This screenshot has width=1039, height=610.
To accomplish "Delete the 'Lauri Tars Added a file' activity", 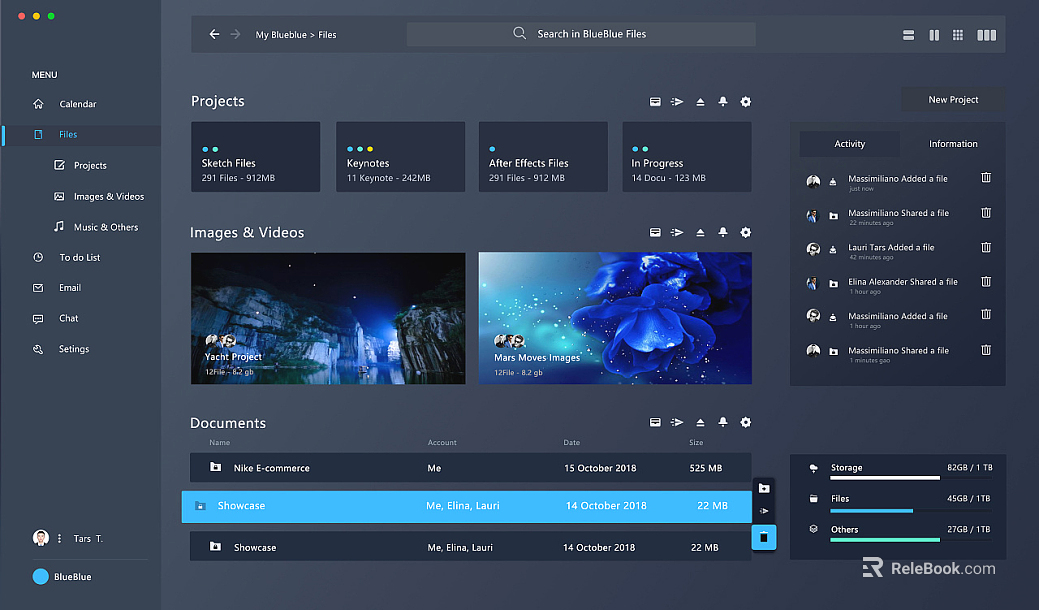I will click(986, 247).
